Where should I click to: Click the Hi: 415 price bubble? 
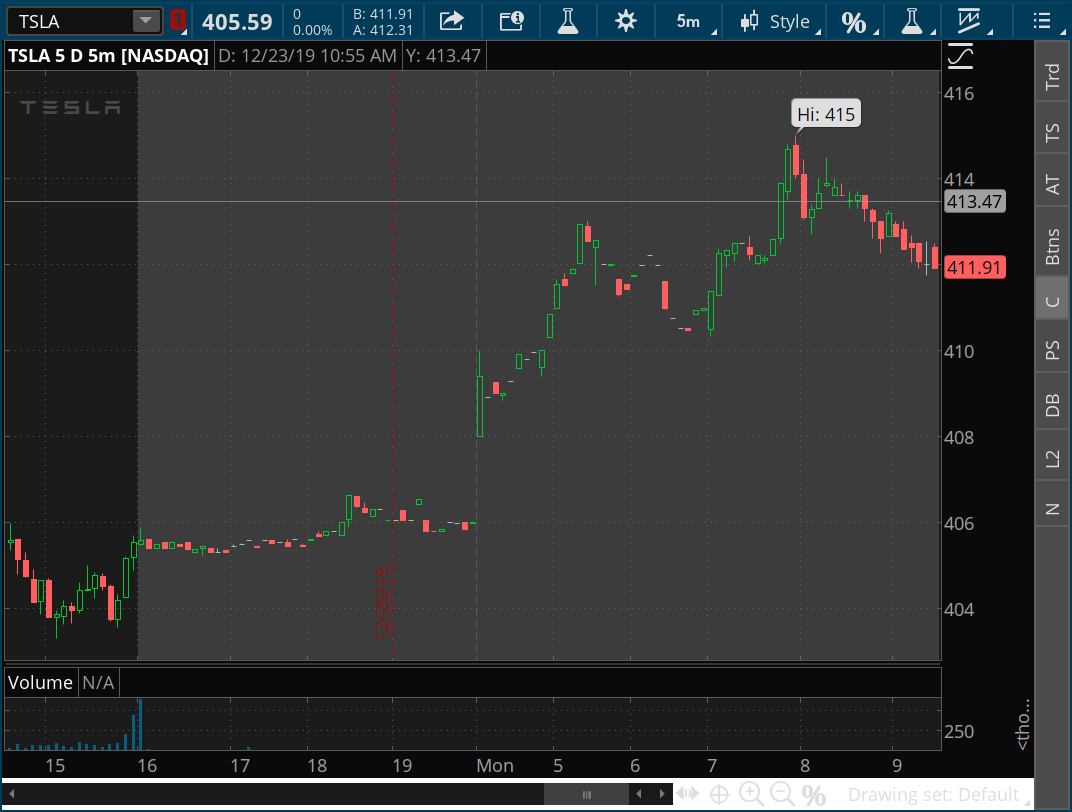[826, 114]
